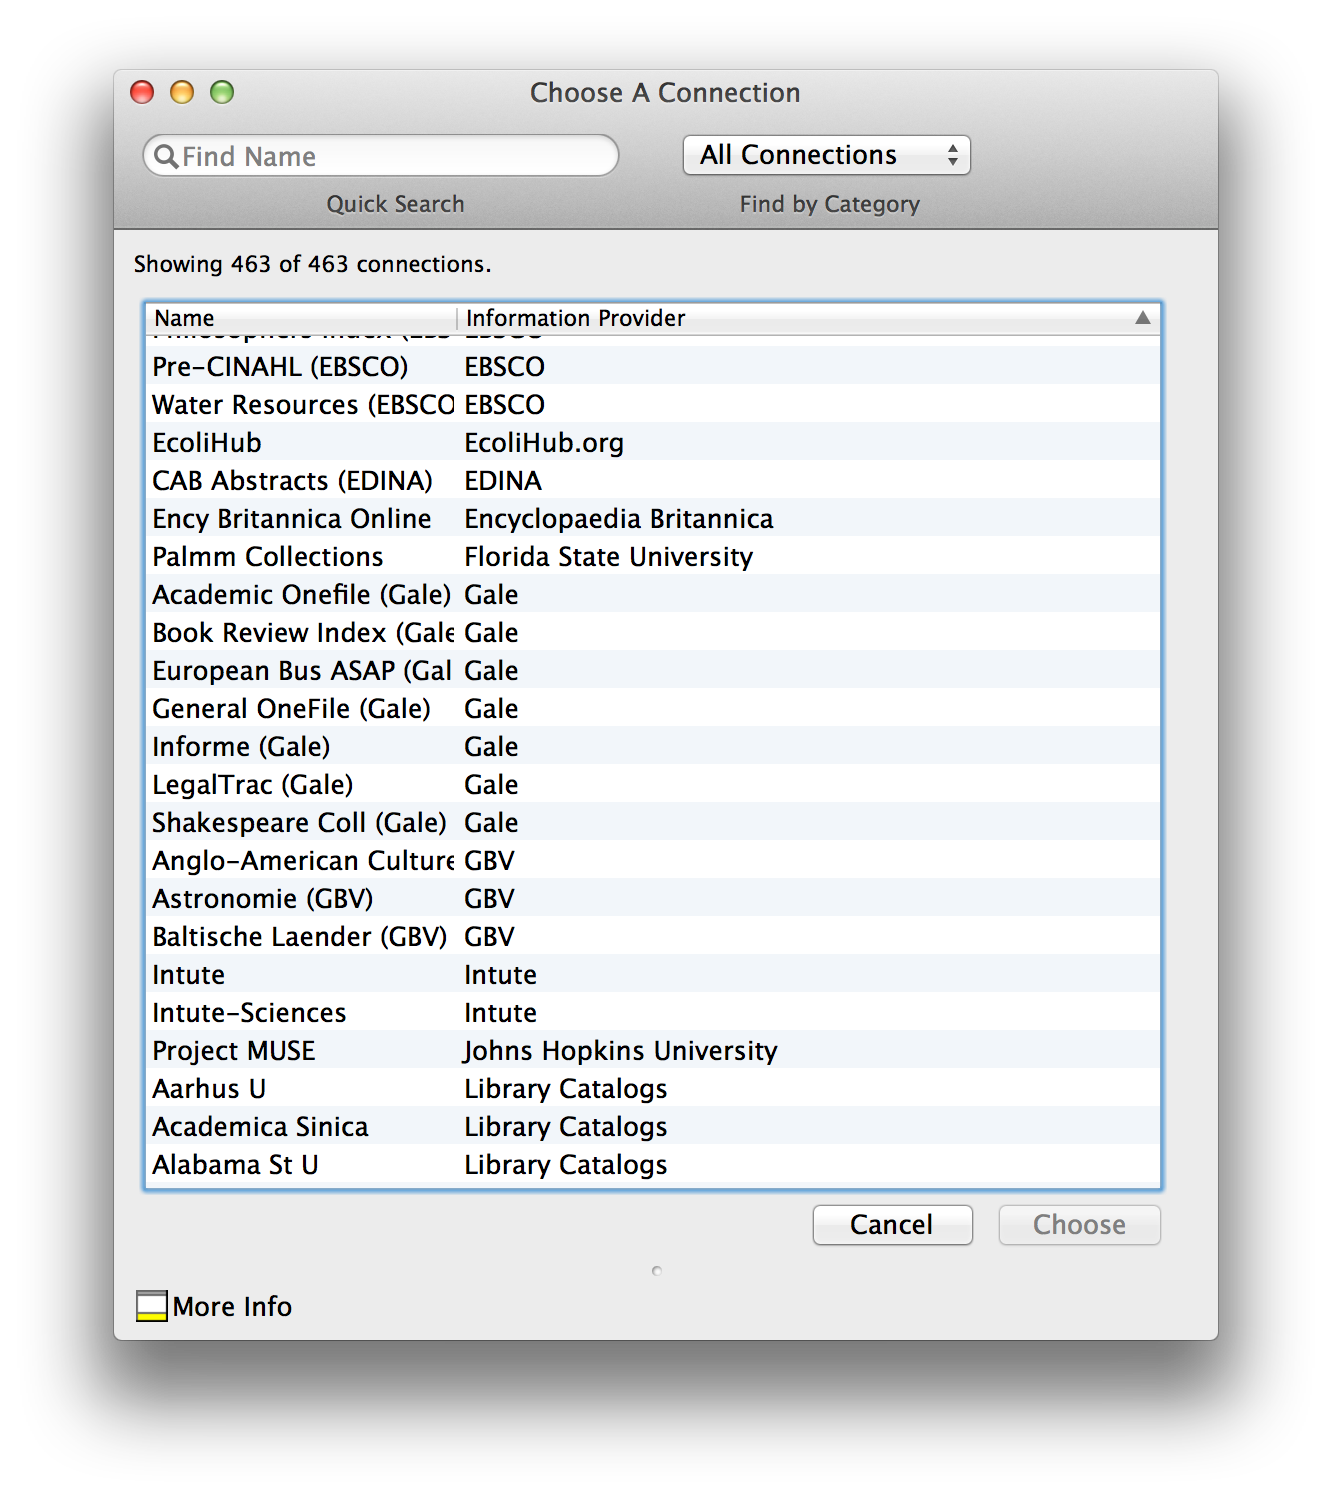Select the Academica Sinica row

pos(653,1126)
